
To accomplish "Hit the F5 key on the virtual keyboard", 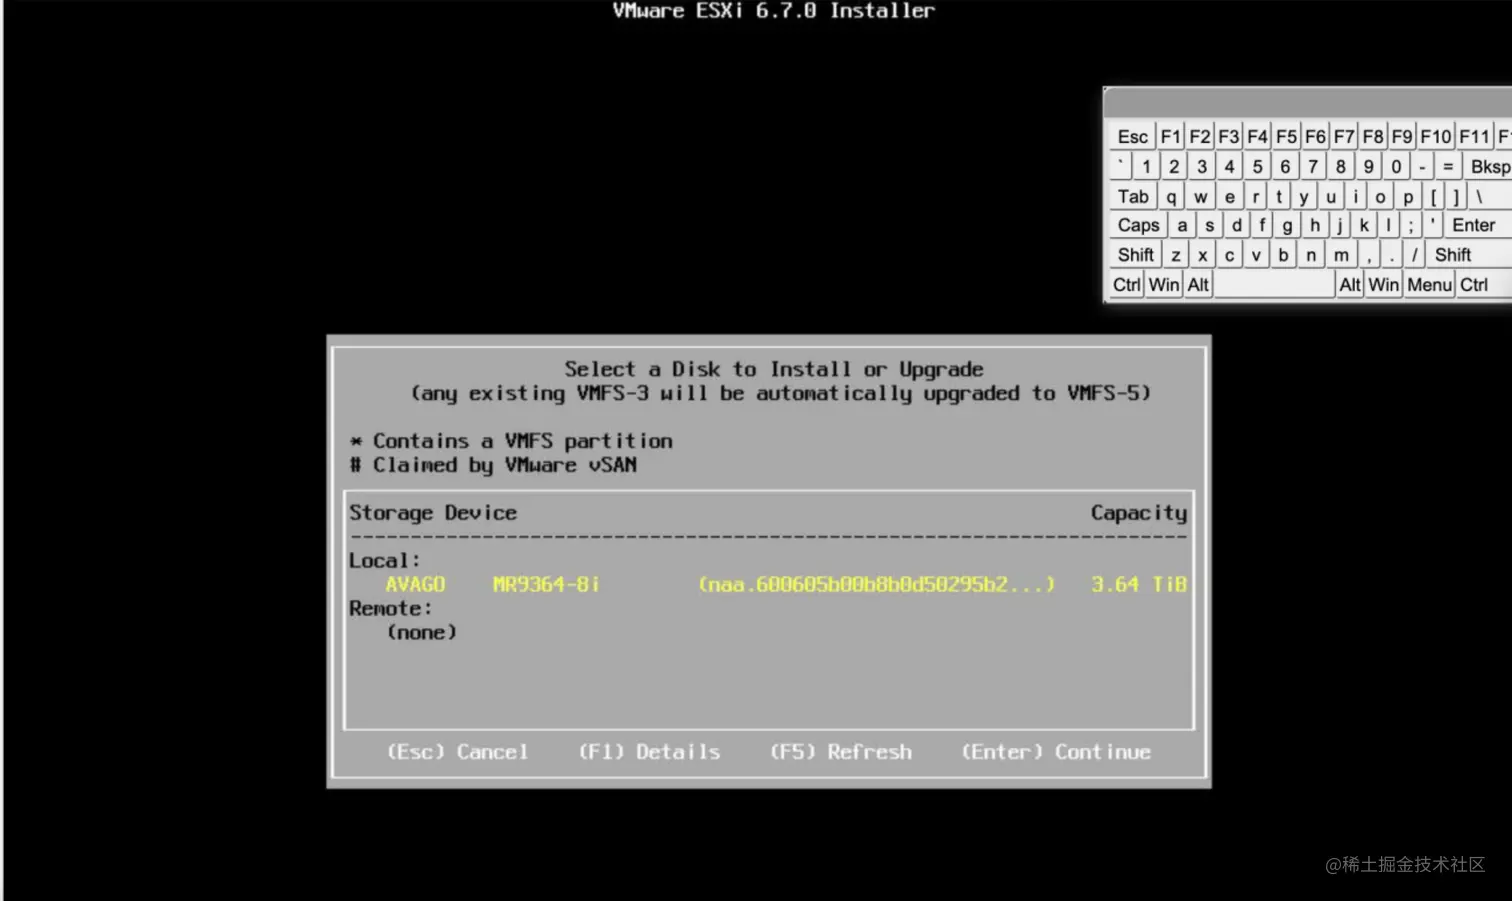I will [x=1286, y=137].
